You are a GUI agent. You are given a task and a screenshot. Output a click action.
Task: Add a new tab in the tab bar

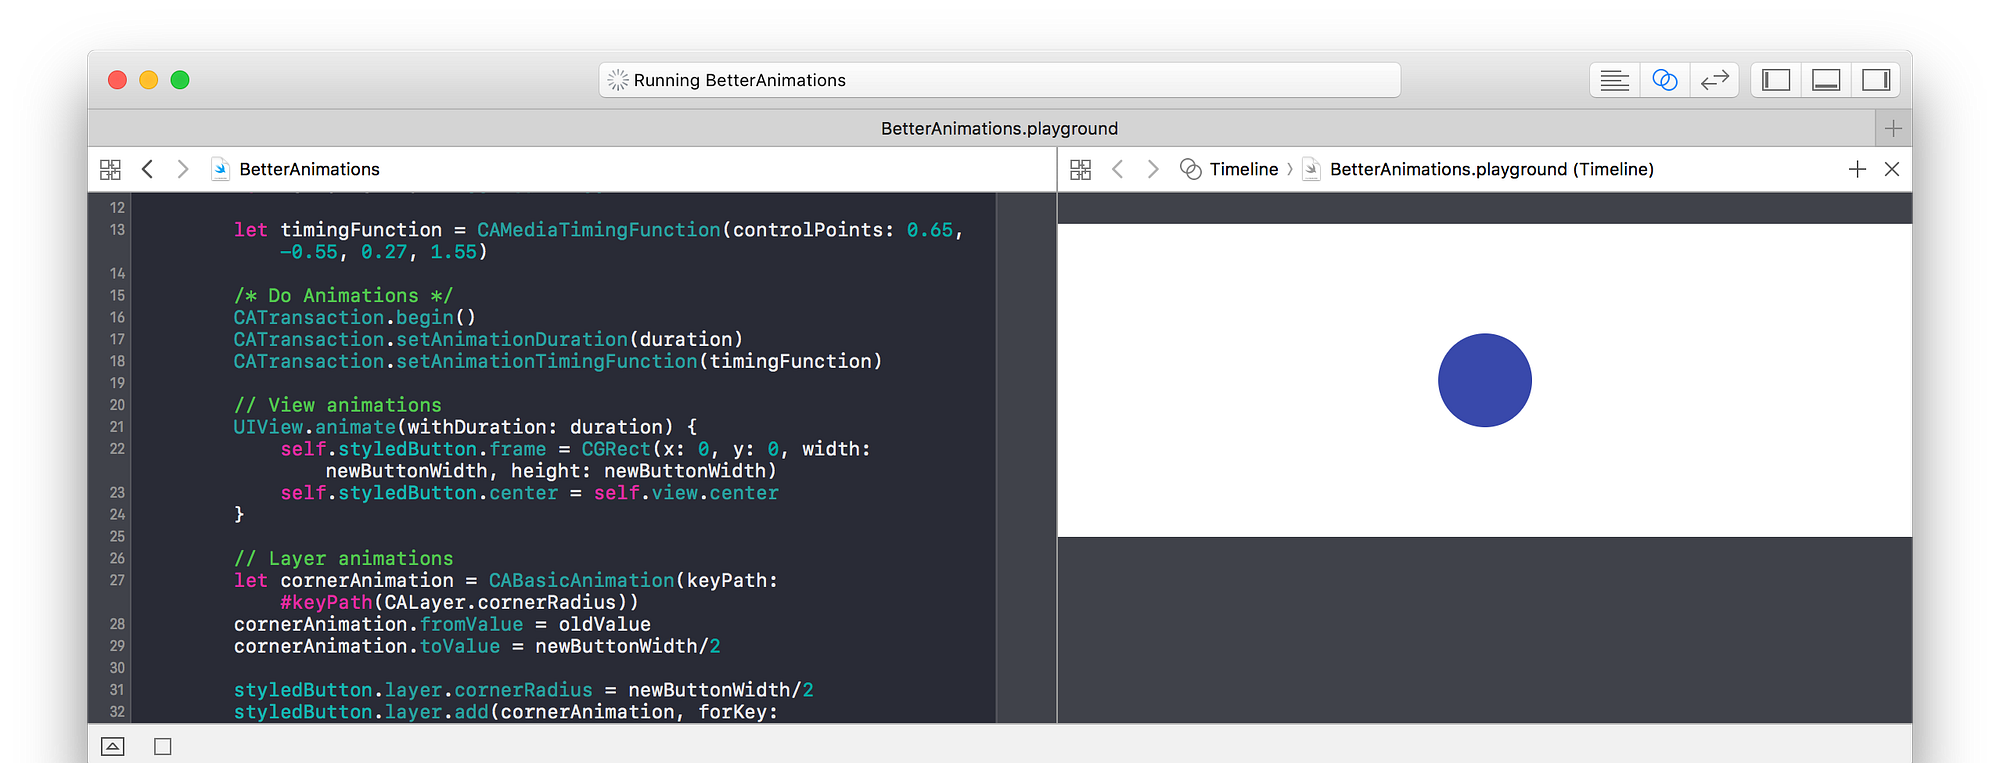coord(1893,128)
